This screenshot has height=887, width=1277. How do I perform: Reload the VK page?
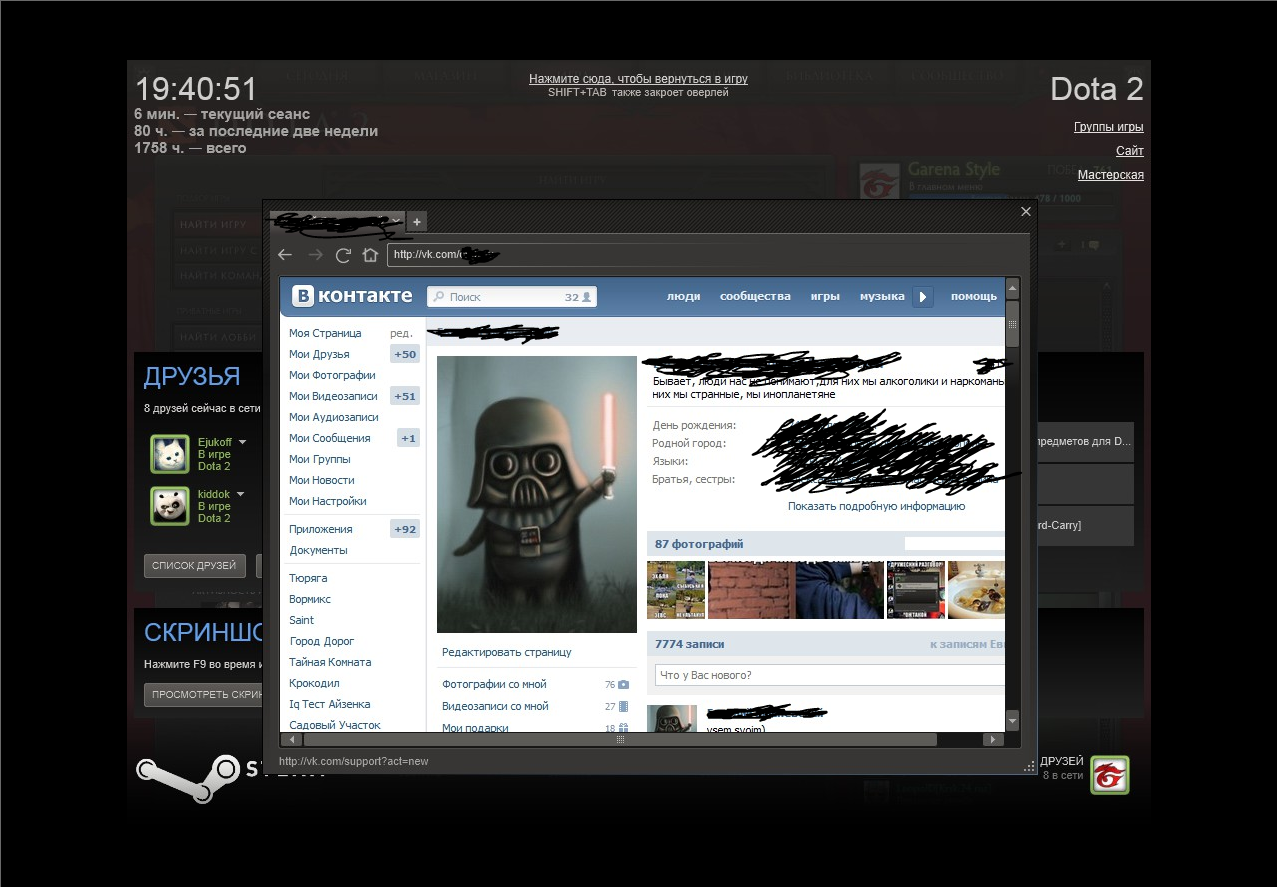343,255
